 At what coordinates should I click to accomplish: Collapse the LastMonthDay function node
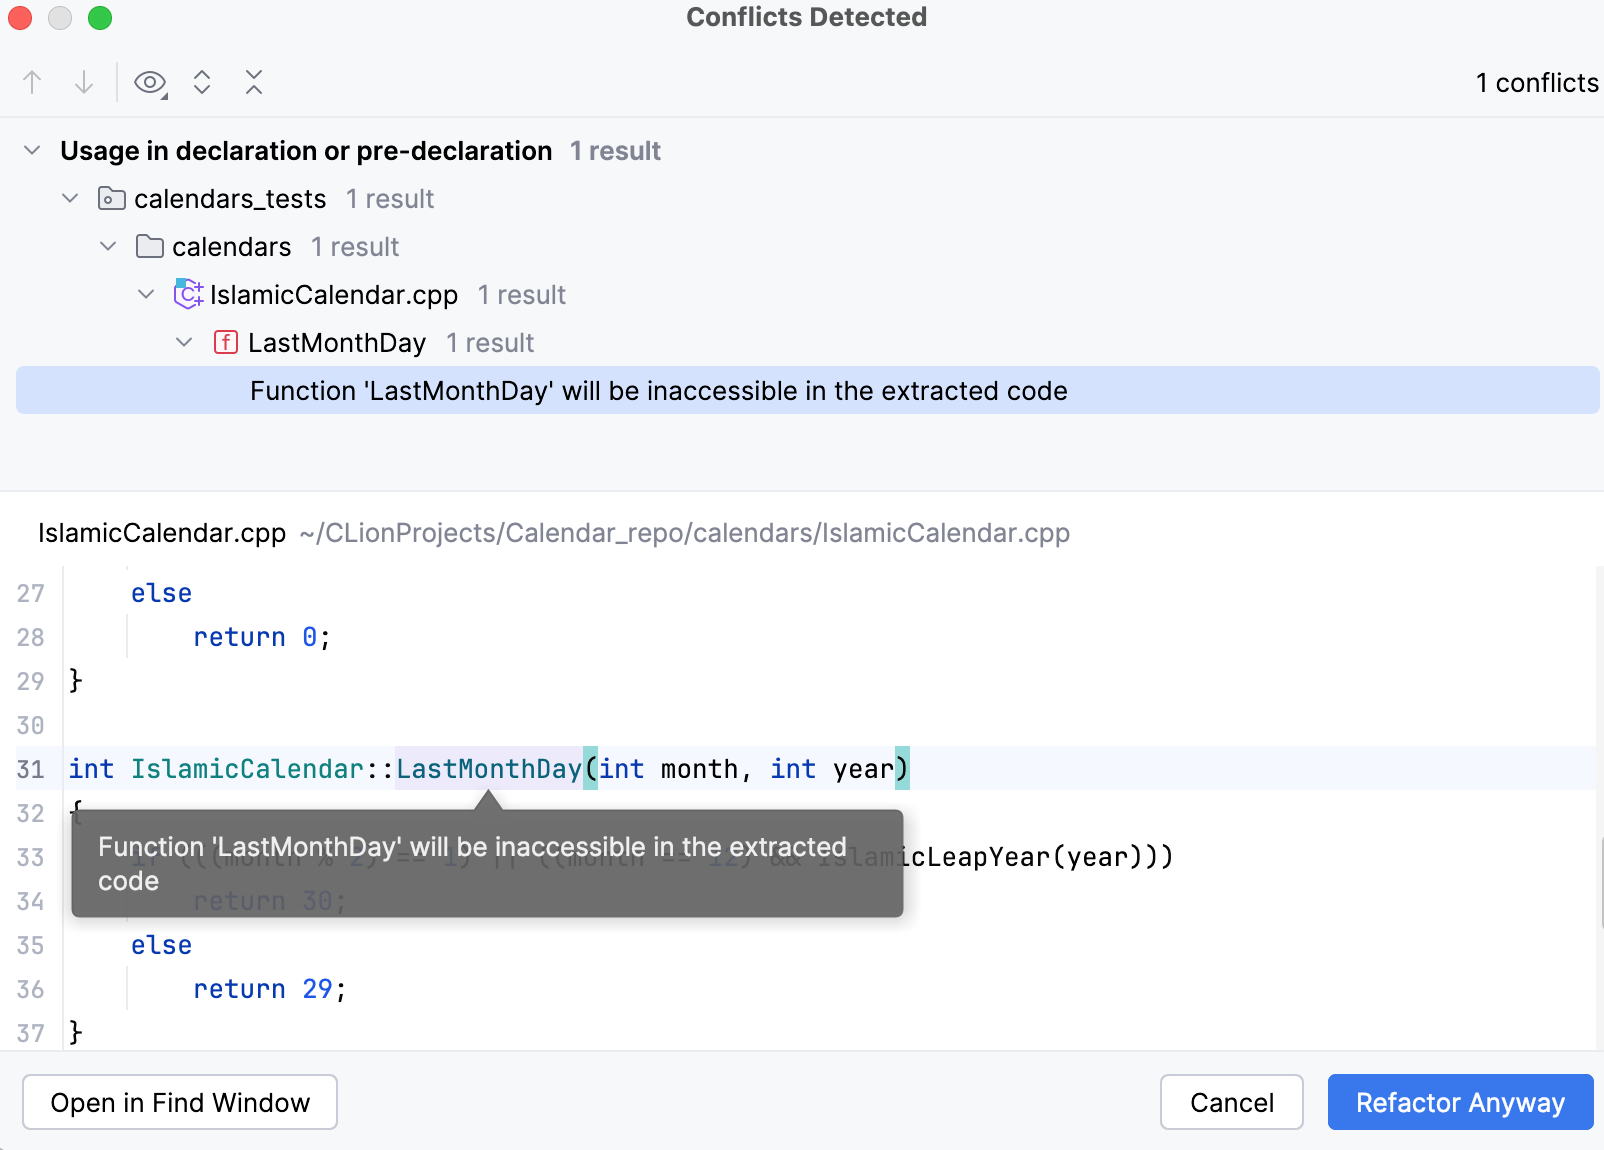pos(184,342)
